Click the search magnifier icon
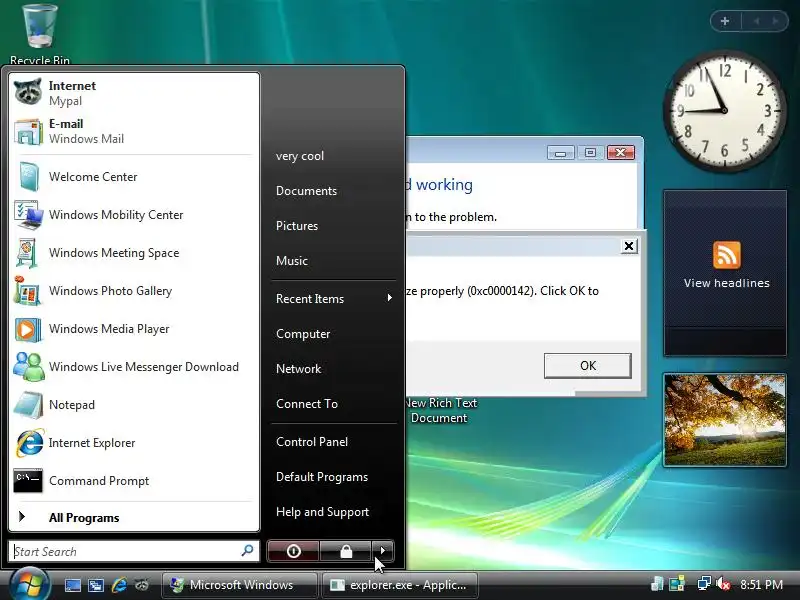Image resolution: width=800 pixels, height=600 pixels. [247, 551]
